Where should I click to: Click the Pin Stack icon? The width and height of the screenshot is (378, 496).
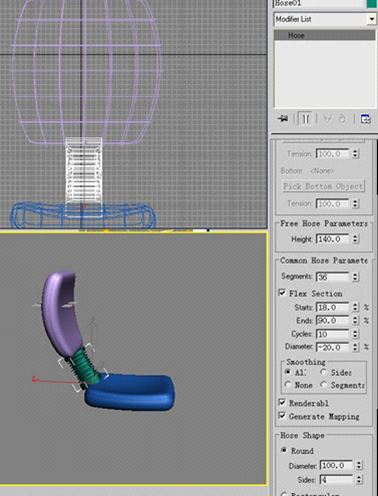tap(283, 119)
